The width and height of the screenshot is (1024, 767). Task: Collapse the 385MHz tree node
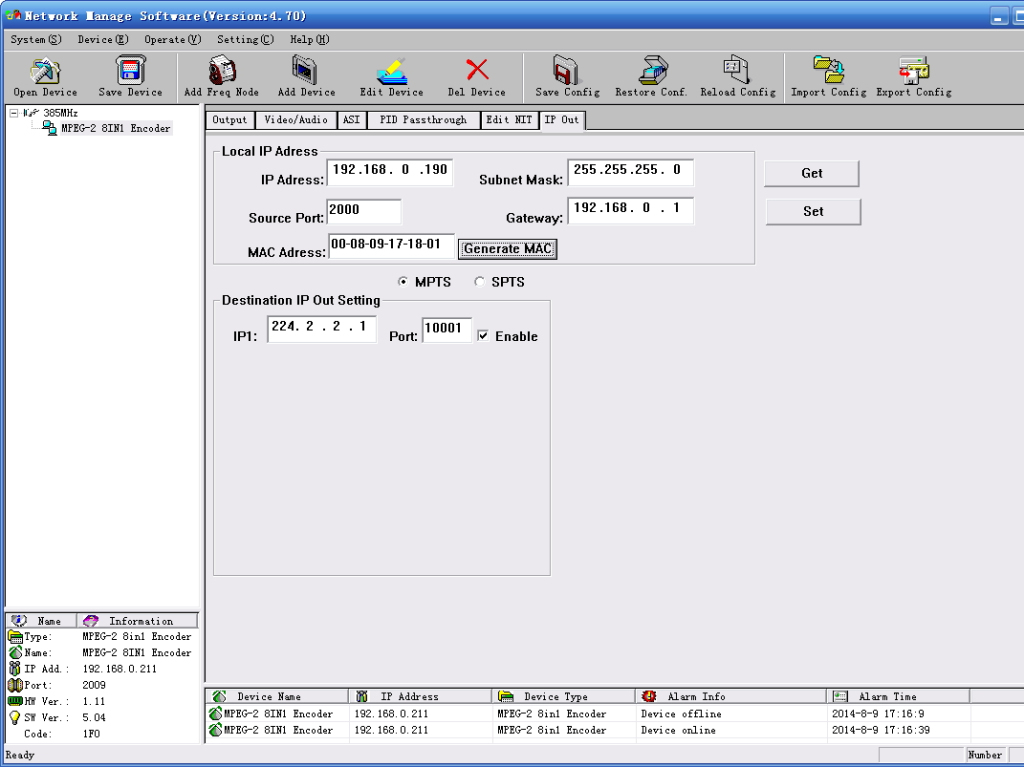(x=14, y=113)
